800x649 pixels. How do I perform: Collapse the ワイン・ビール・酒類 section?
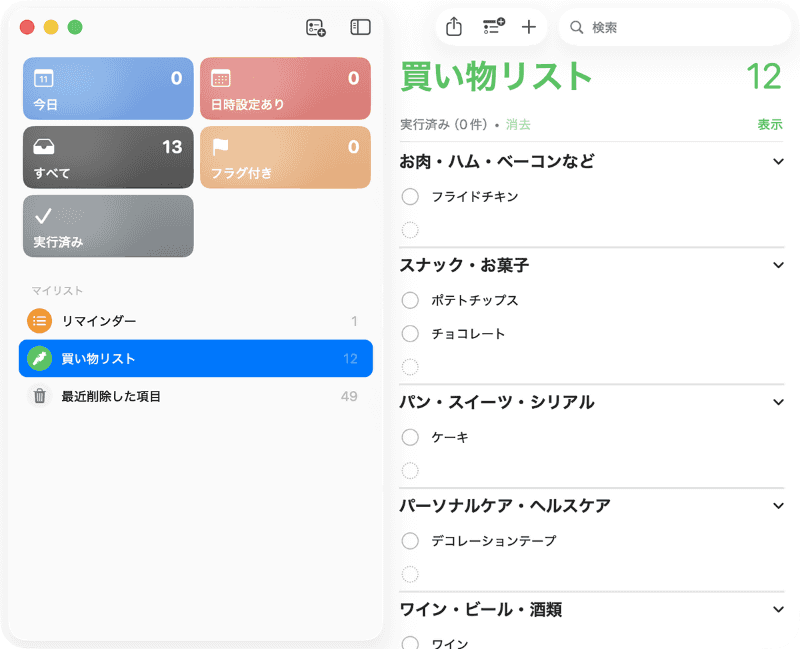click(x=777, y=608)
